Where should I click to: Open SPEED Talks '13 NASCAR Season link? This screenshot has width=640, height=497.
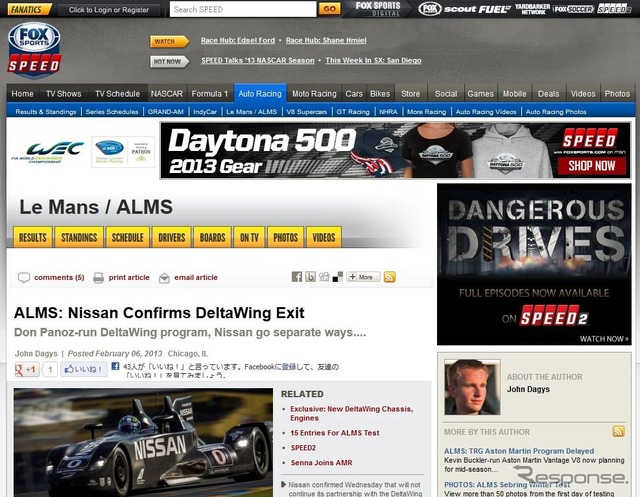[258, 60]
